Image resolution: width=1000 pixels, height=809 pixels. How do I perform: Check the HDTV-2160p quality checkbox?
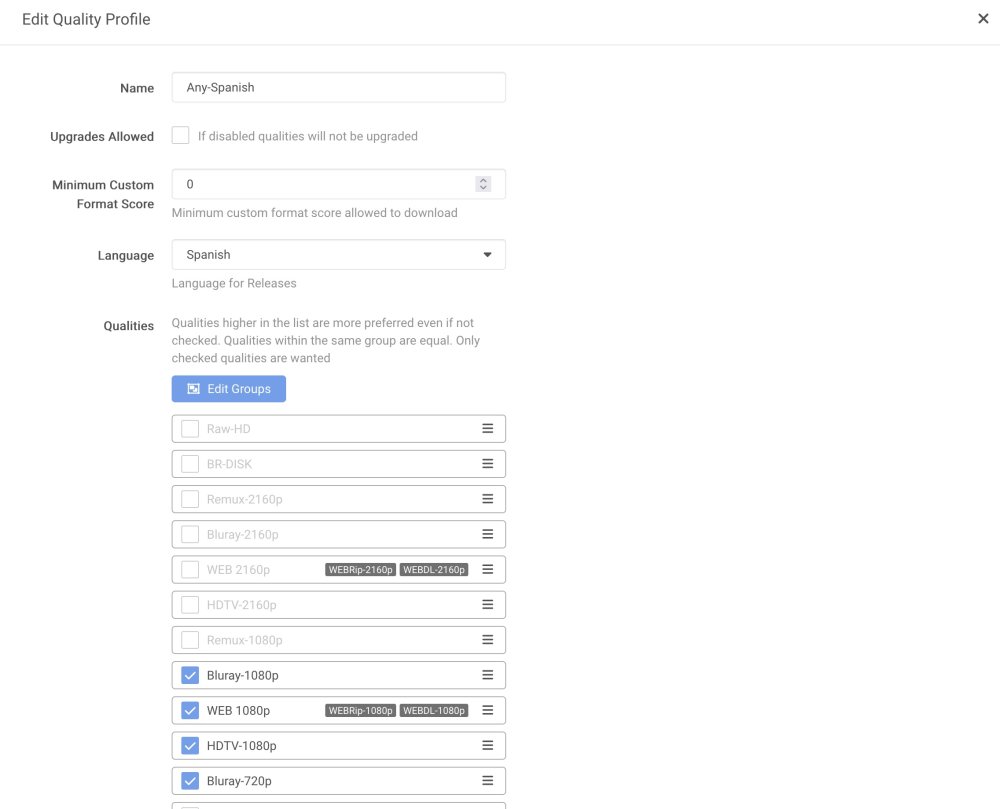190,604
